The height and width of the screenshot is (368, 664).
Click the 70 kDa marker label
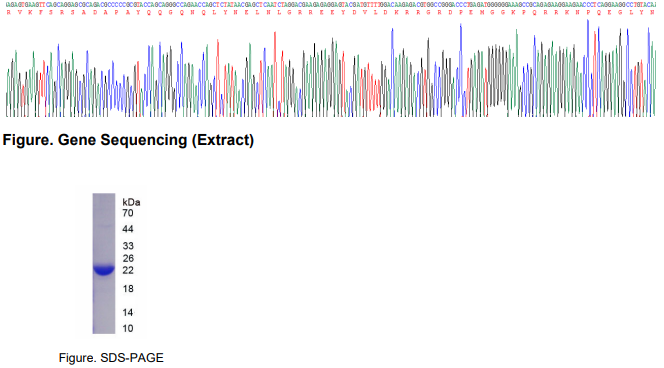[x=128, y=213]
